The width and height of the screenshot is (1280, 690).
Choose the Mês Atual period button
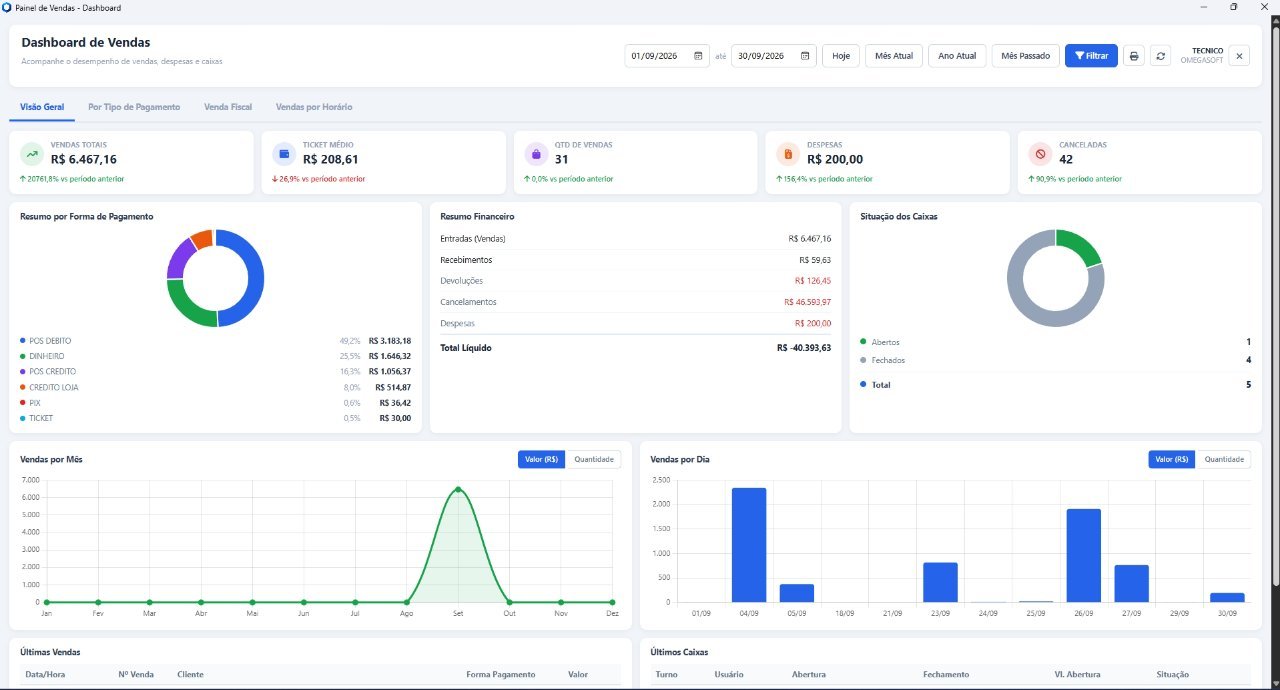[894, 56]
